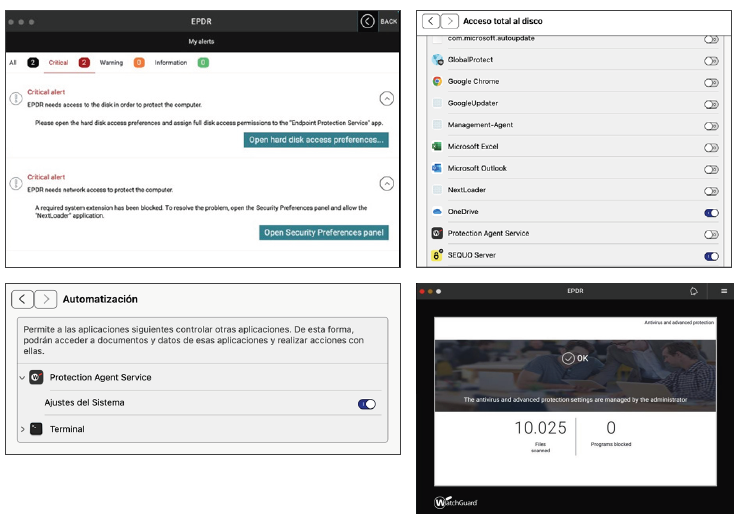Click Open hard disk access preferences button
The image size is (751, 527).
[316, 140]
